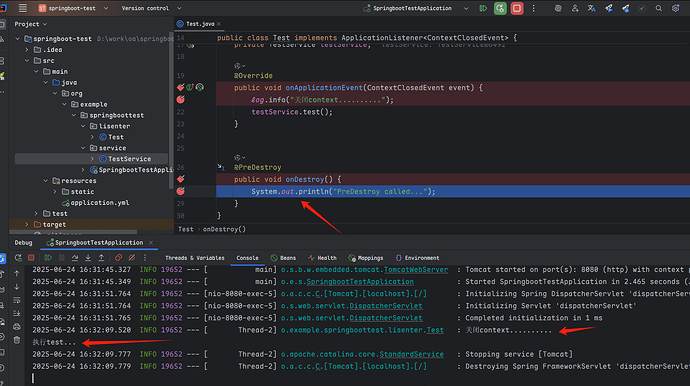
Task: Open the TomcatWebServer link in console
Action: (416, 269)
